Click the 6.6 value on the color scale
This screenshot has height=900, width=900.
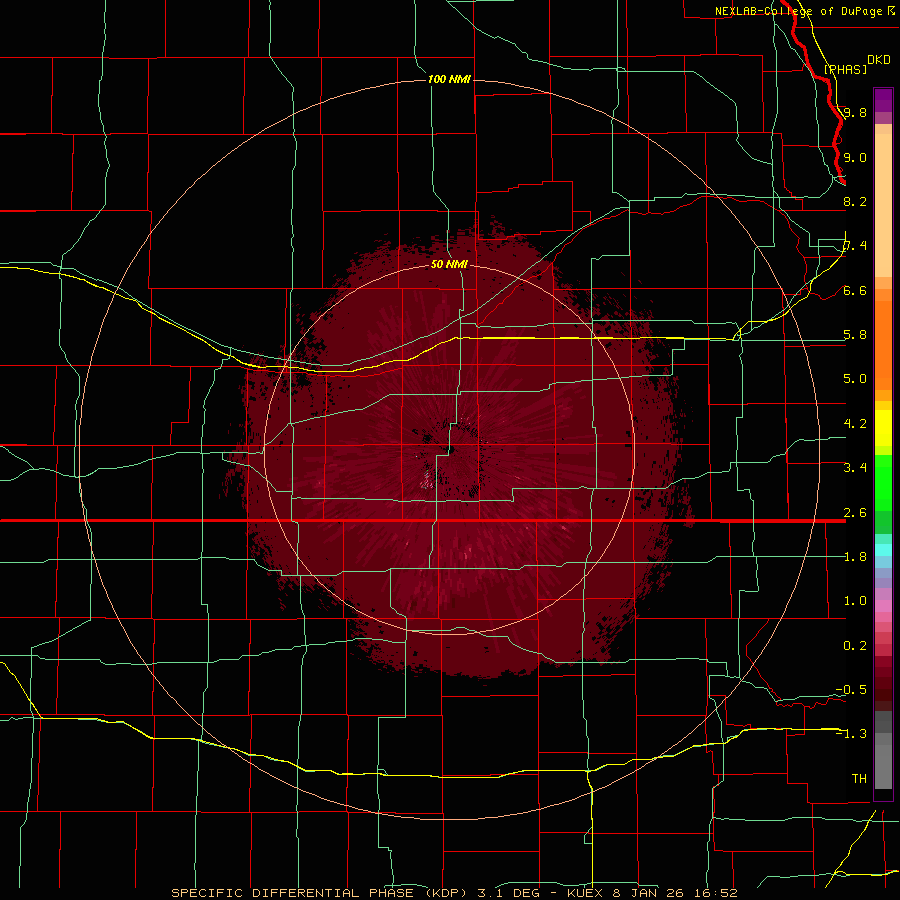pyautogui.click(x=855, y=290)
